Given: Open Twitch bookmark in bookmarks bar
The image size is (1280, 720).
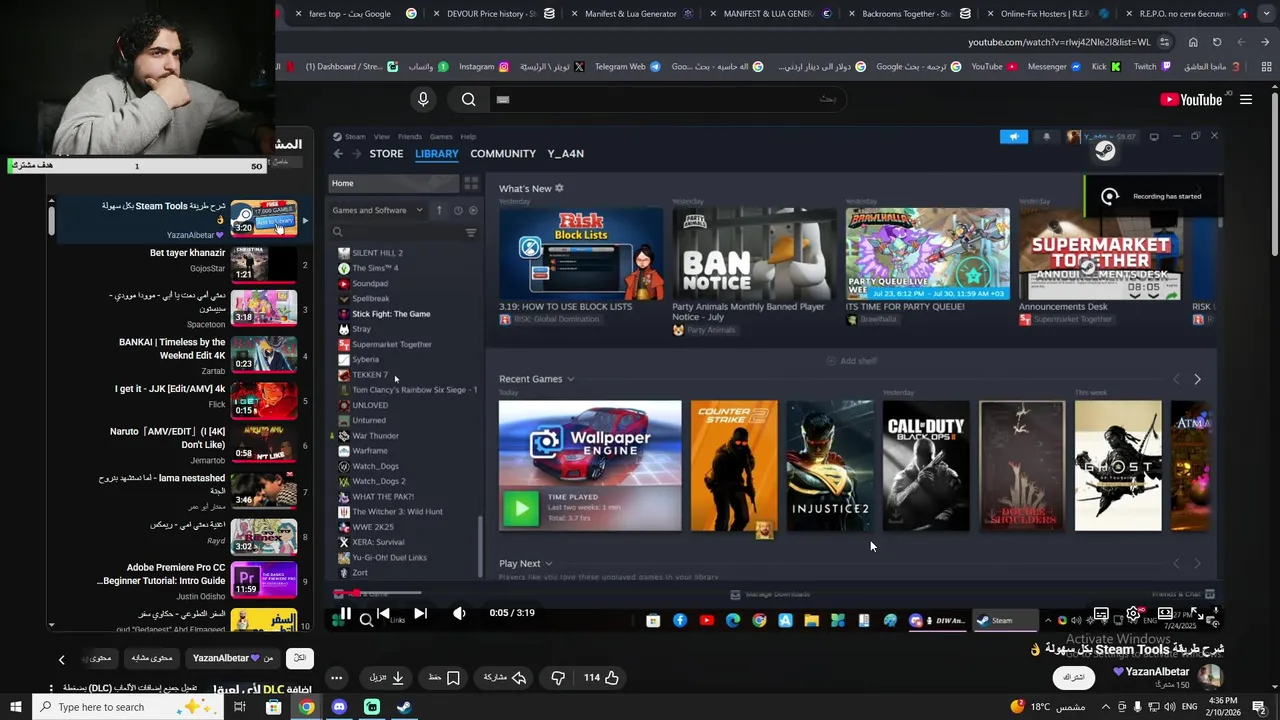Looking at the screenshot, I should coord(1152,67).
